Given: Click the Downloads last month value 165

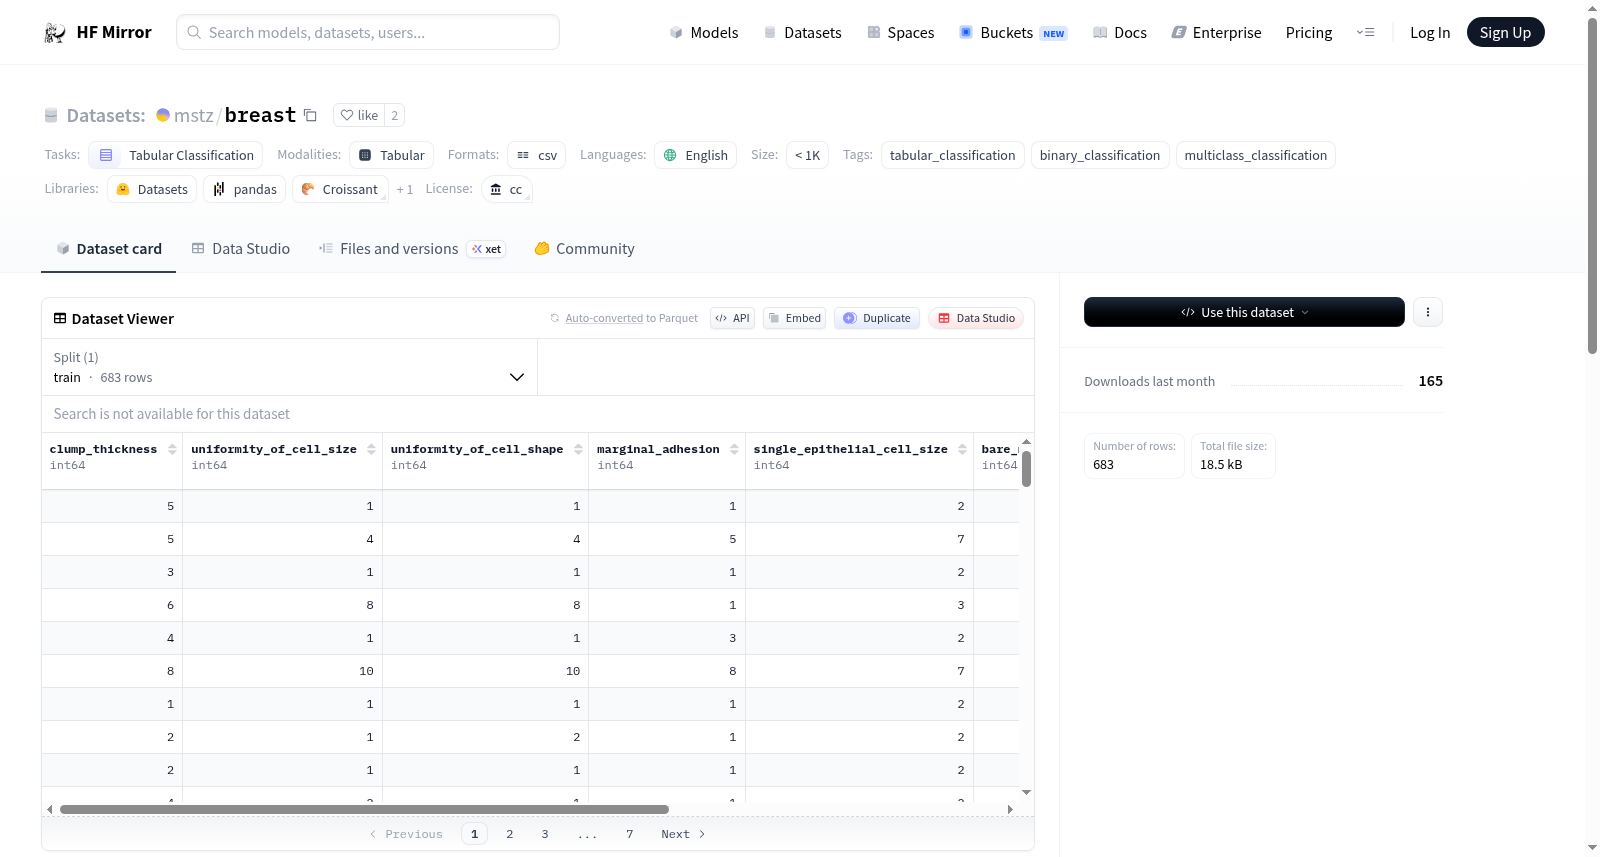Looking at the screenshot, I should (1430, 381).
